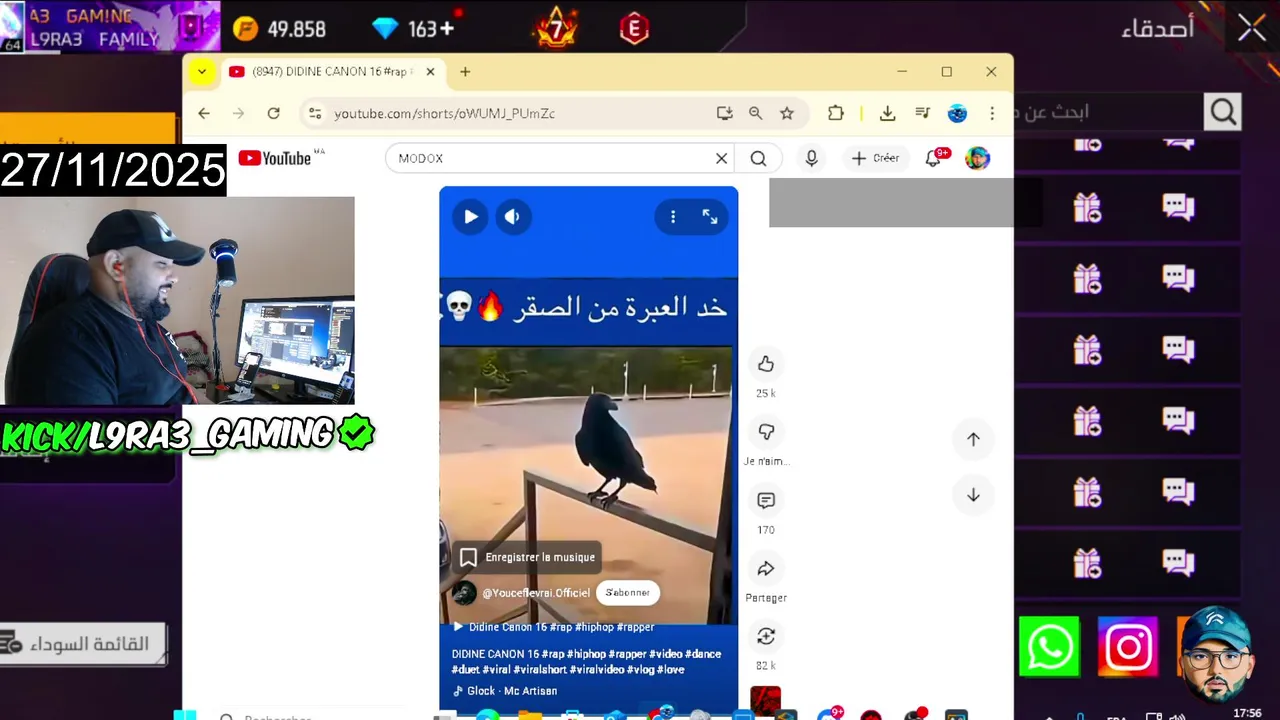Go to the next Short (down arrow)
1280x720 pixels.
[973, 495]
